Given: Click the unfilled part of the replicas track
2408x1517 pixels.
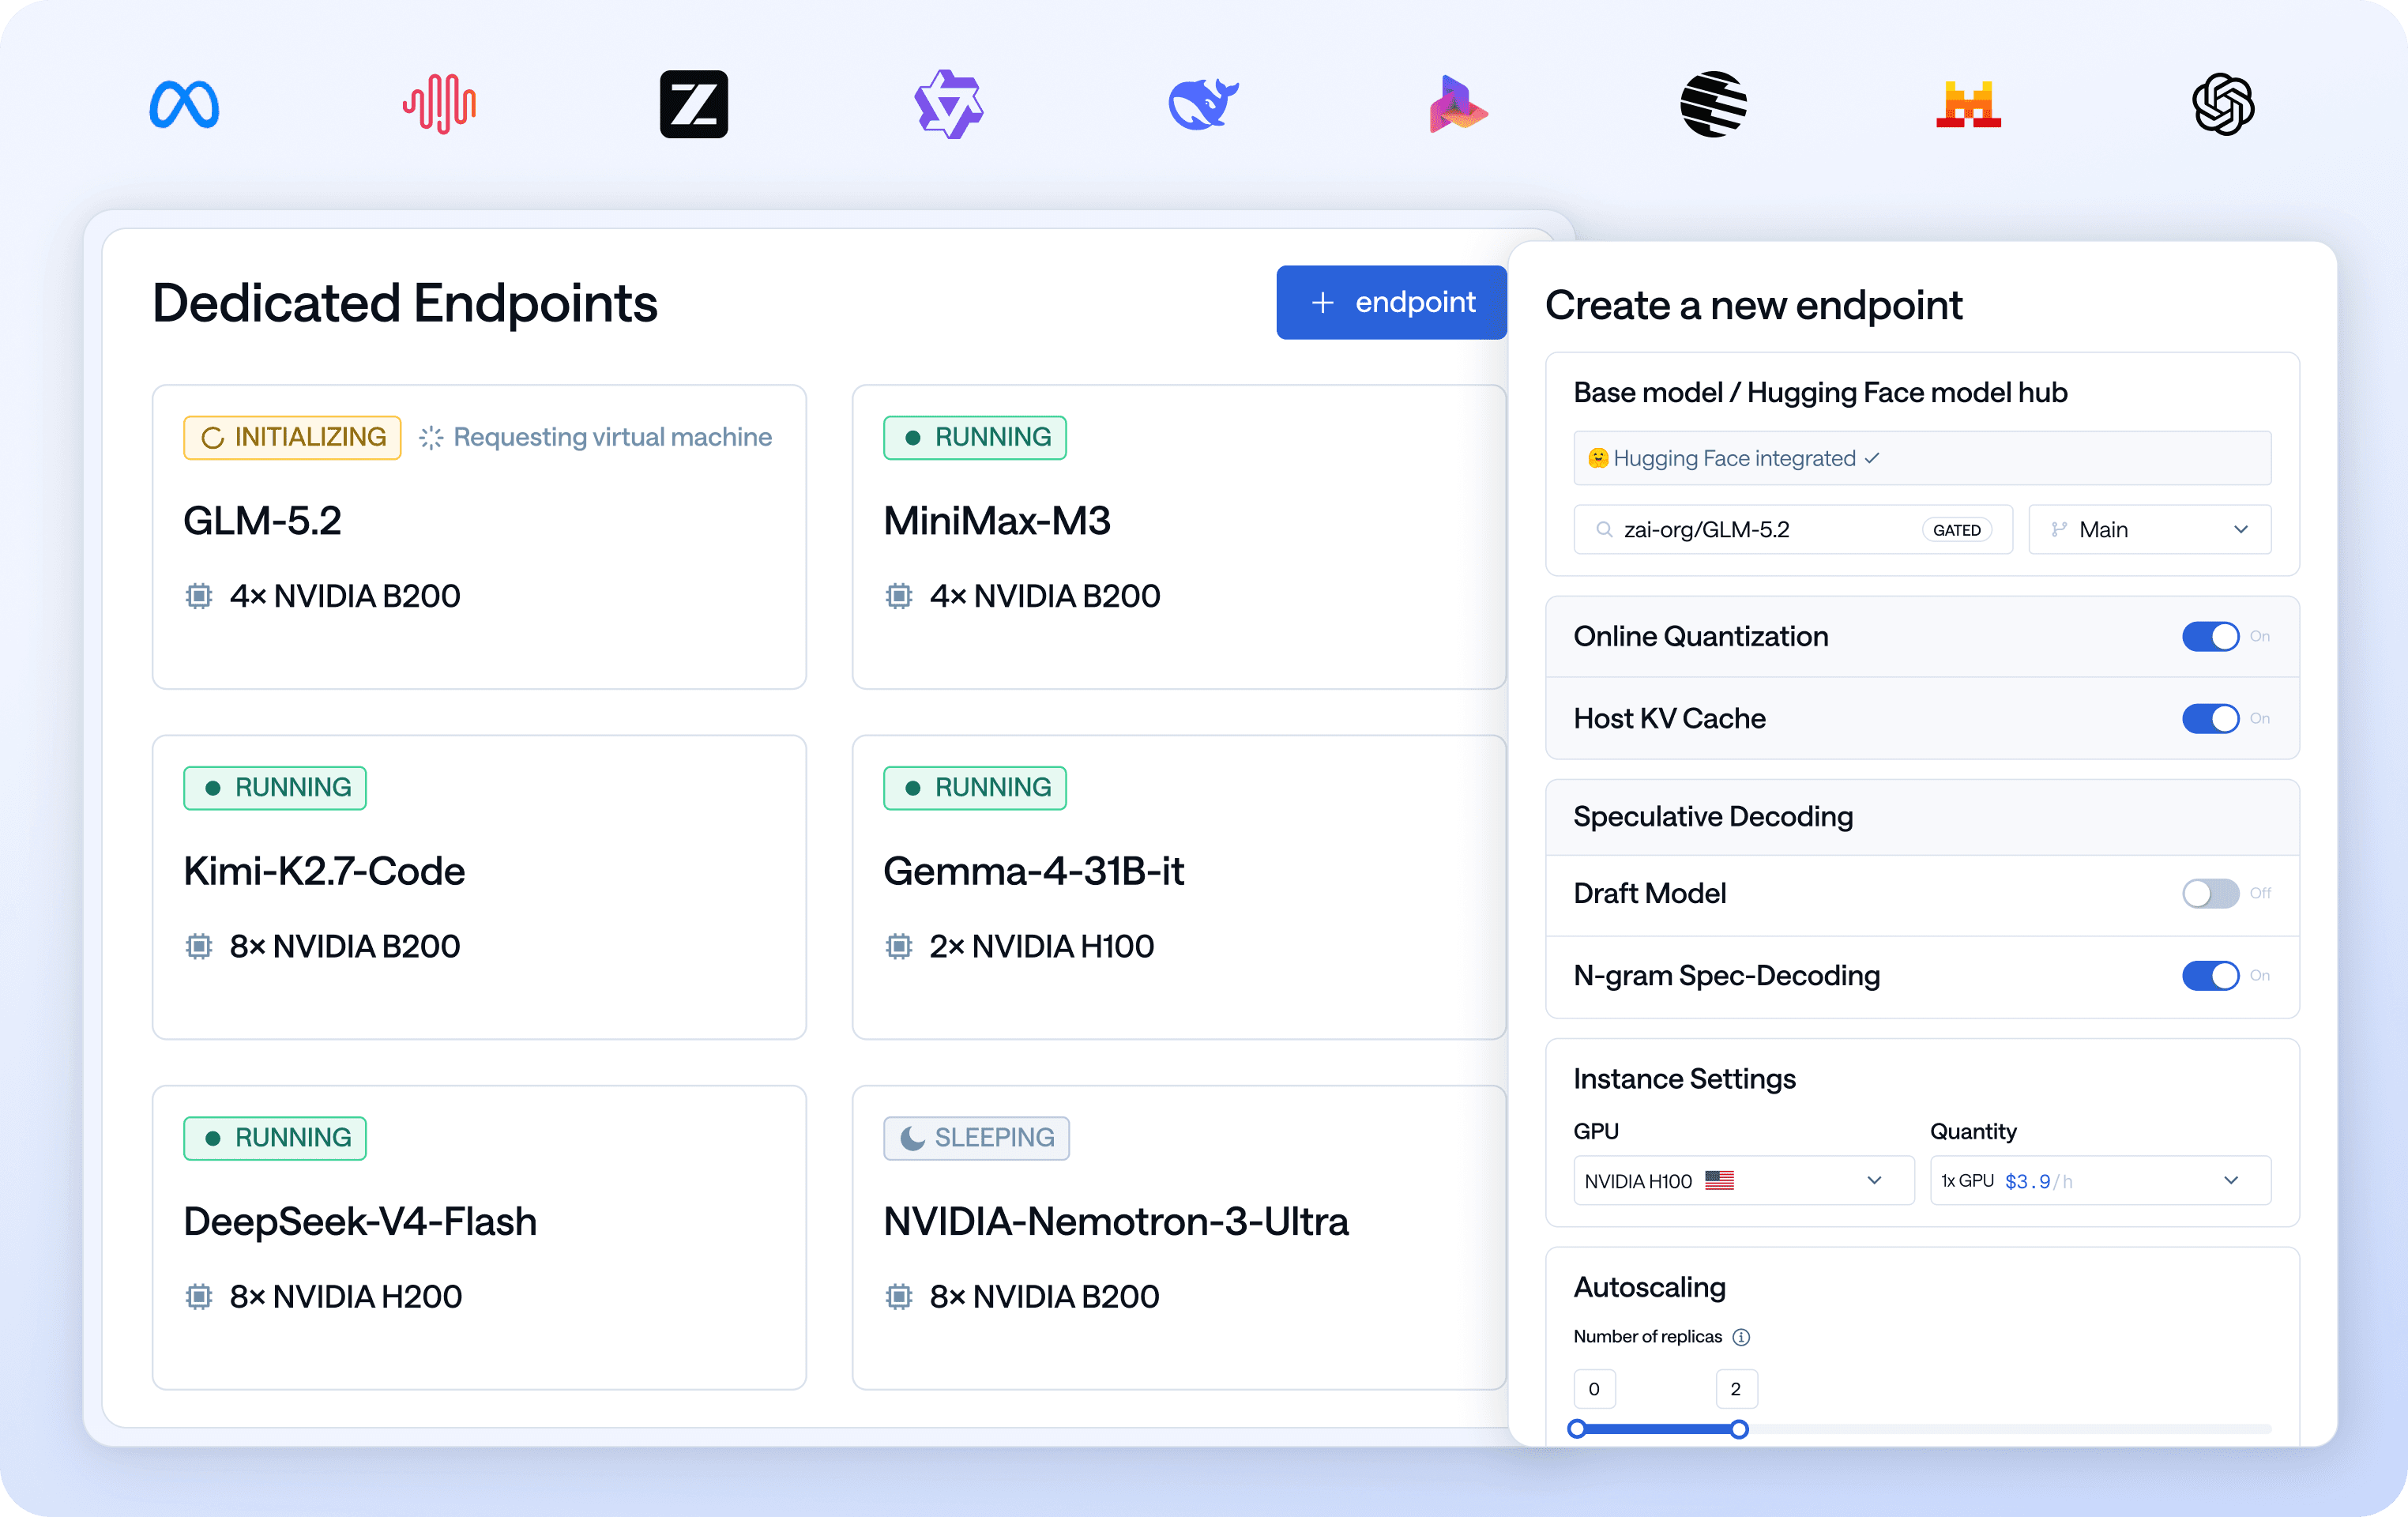Looking at the screenshot, I should pos(2010,1429).
